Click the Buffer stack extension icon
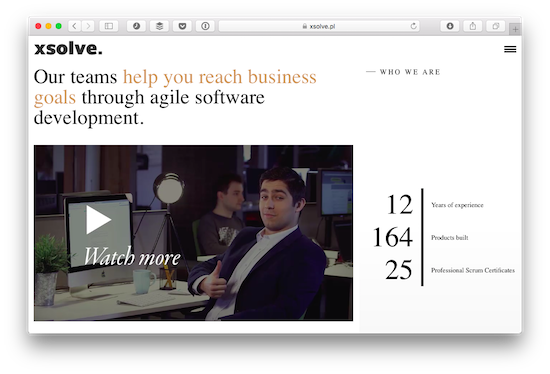This screenshot has width=550, height=374. (159, 26)
